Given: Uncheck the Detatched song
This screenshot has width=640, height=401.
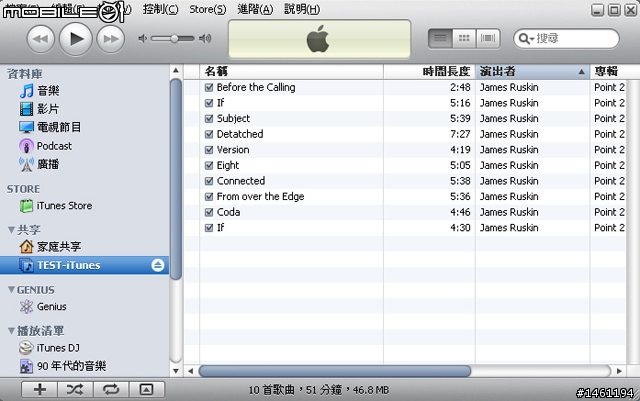Looking at the screenshot, I should click(x=209, y=134).
